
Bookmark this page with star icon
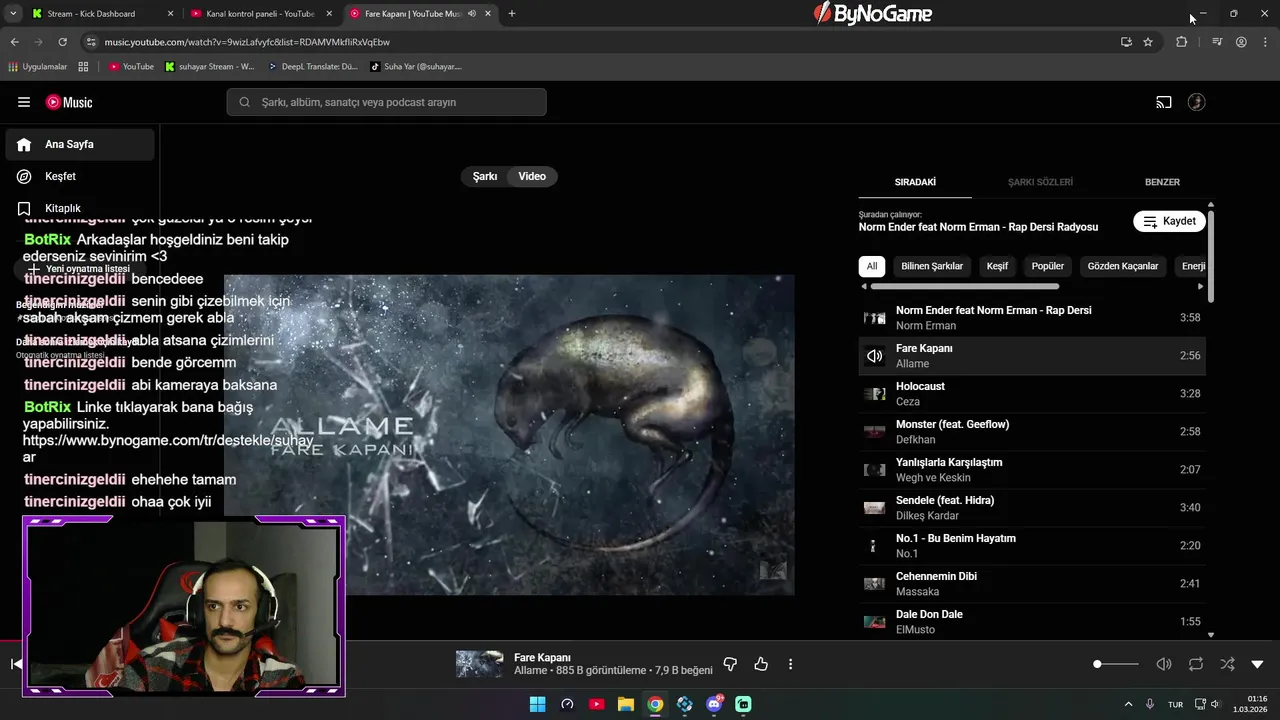(x=1148, y=42)
